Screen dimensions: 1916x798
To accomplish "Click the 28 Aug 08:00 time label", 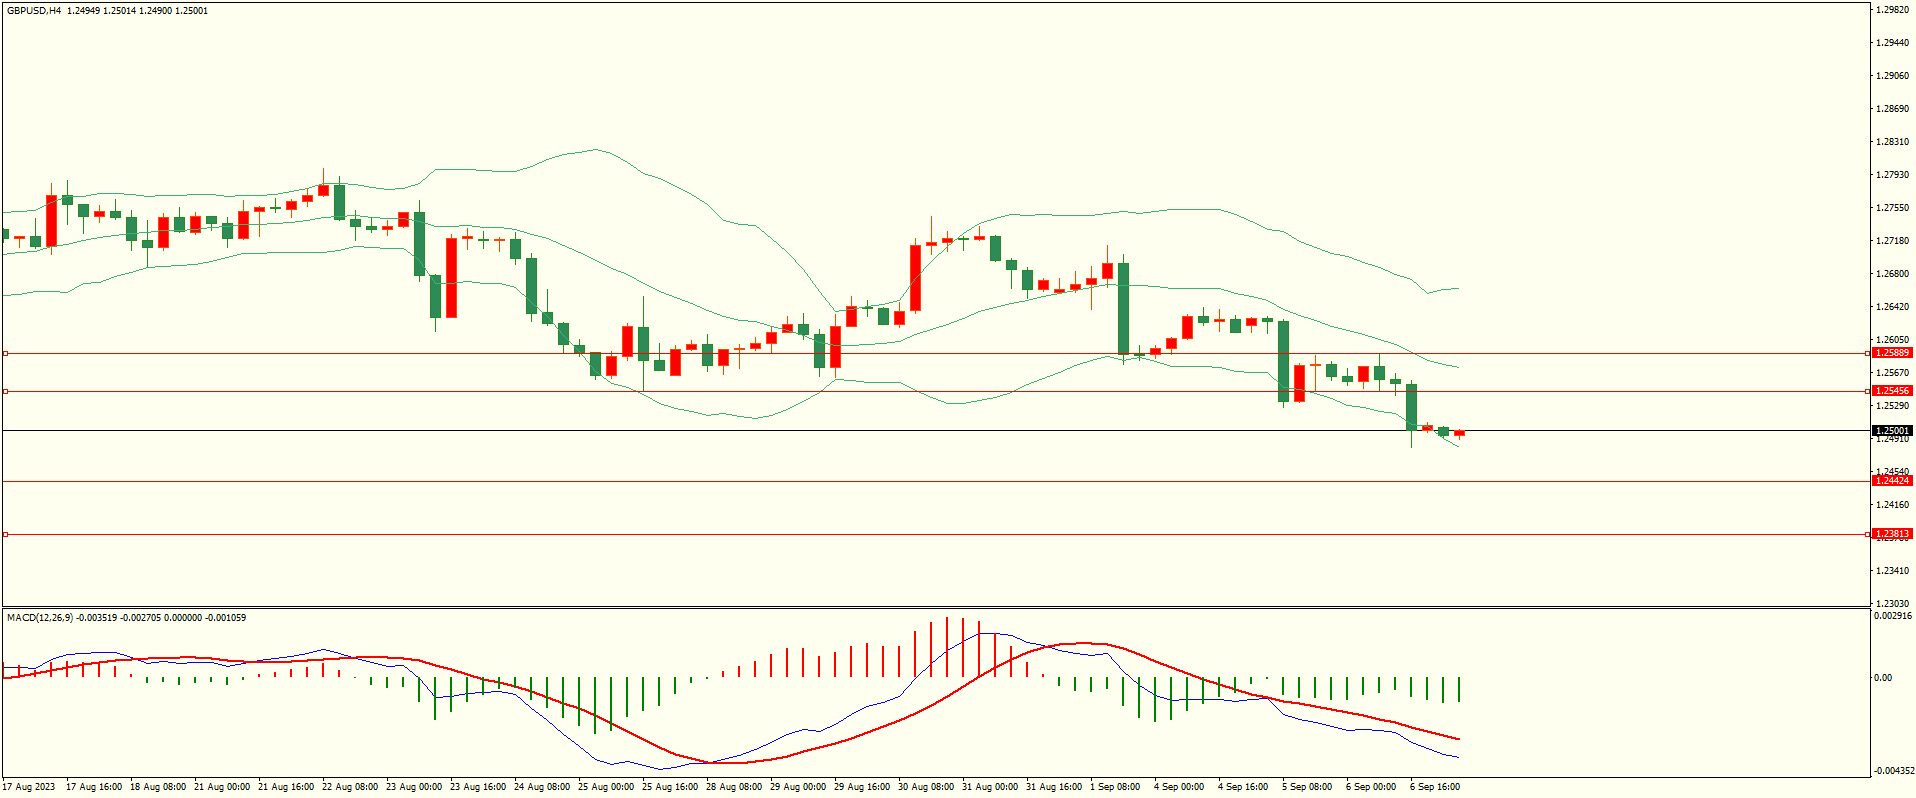I will click(734, 786).
